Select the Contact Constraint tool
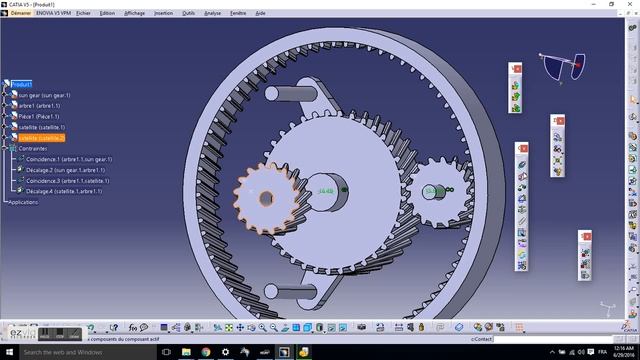This screenshot has height=360, width=640. pyautogui.click(x=522, y=176)
